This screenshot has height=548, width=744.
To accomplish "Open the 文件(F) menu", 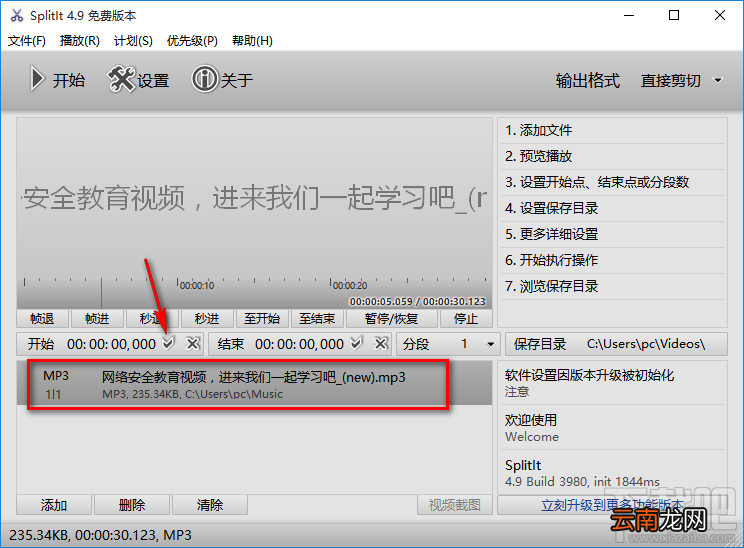I will point(27,41).
